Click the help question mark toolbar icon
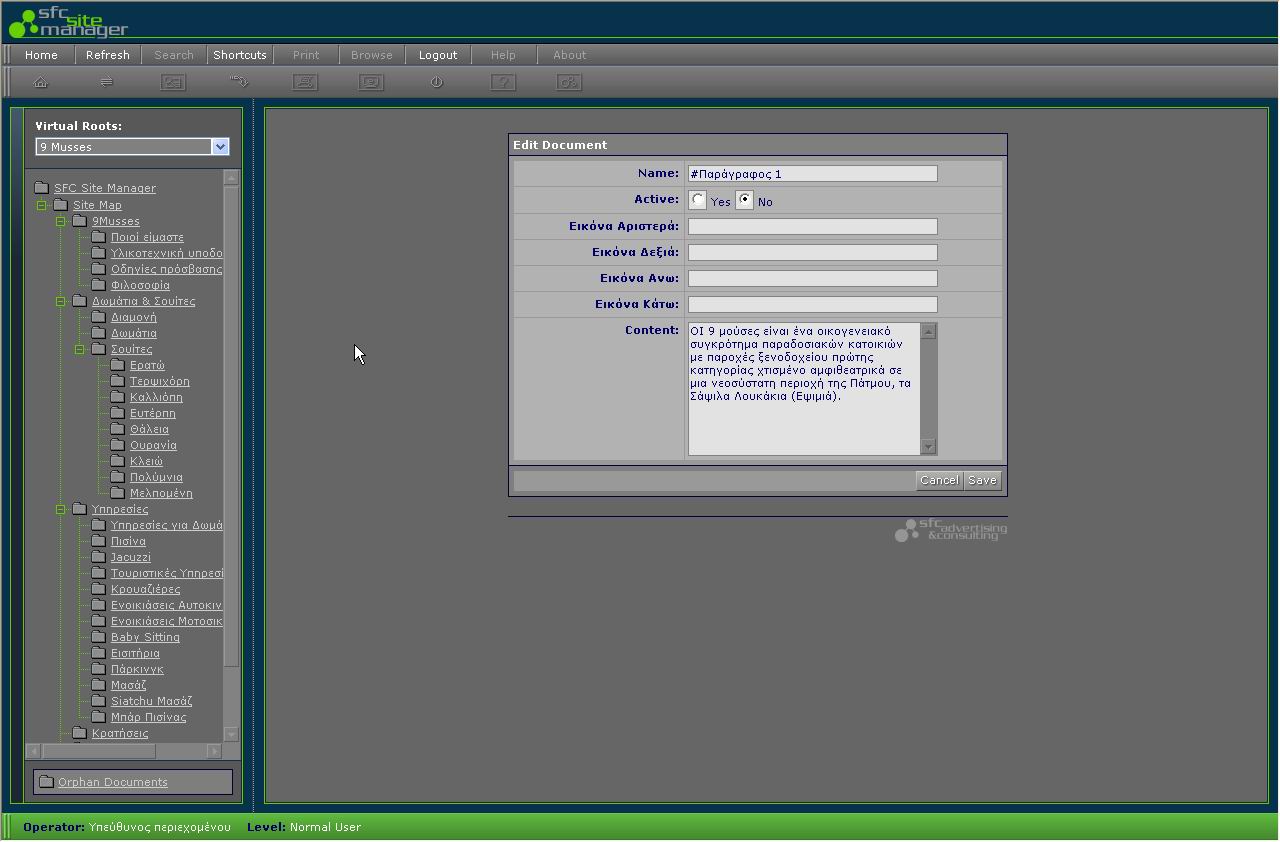 click(503, 82)
